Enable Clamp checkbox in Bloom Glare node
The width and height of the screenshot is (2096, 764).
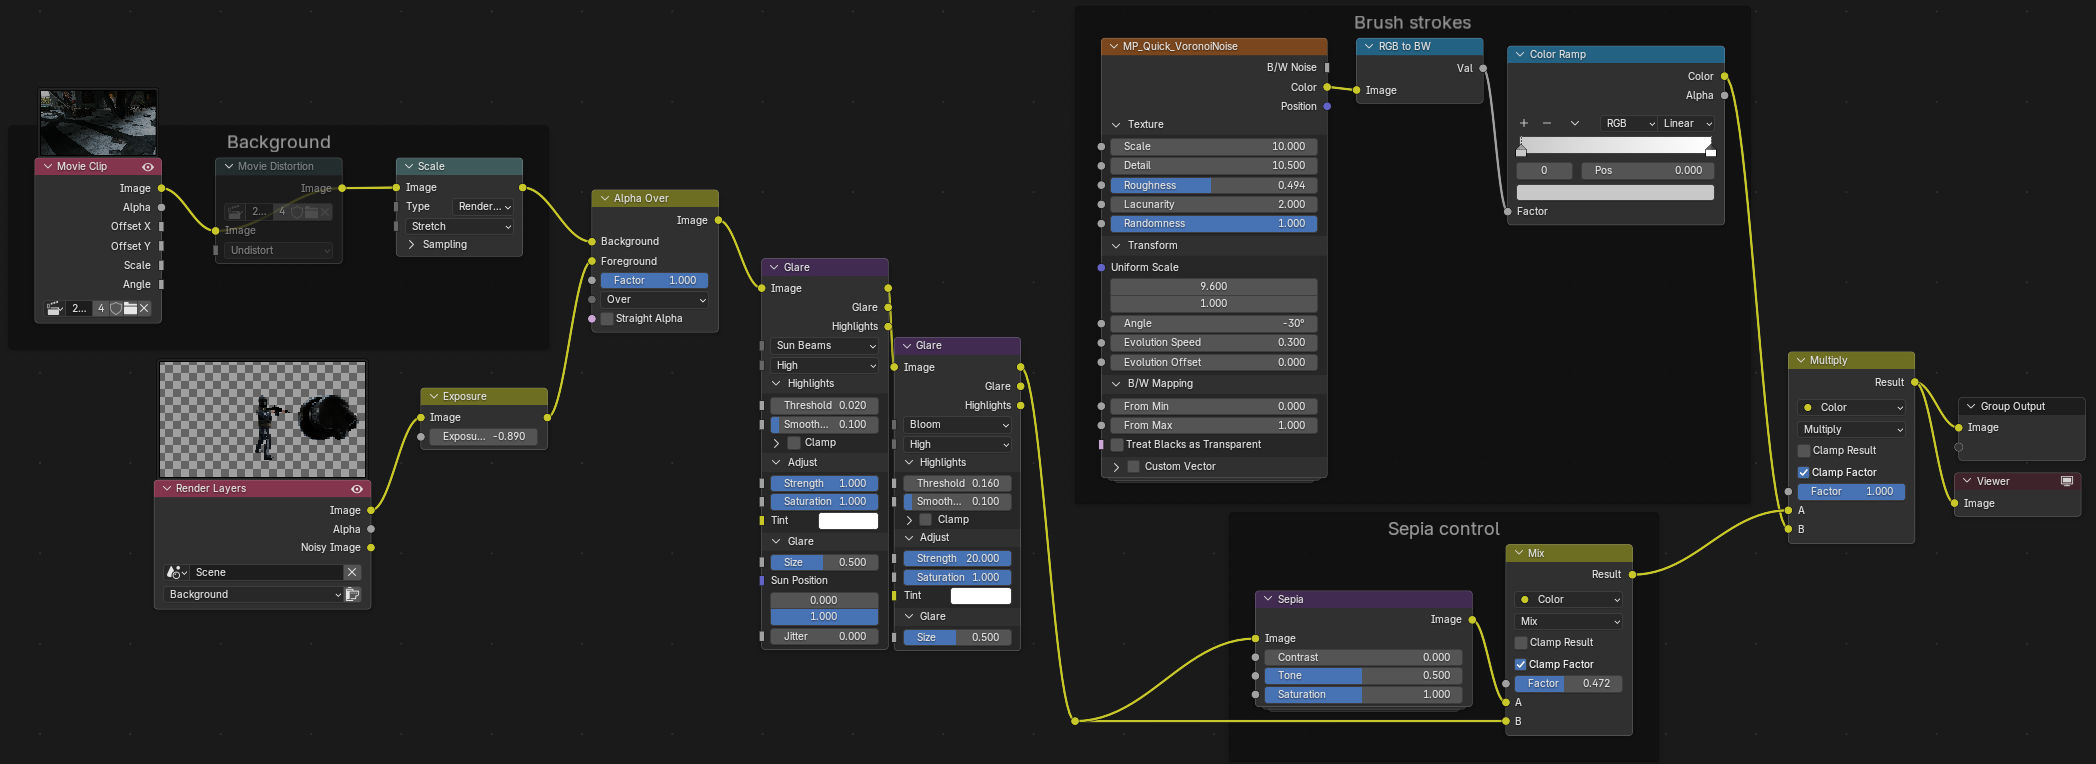(926, 519)
